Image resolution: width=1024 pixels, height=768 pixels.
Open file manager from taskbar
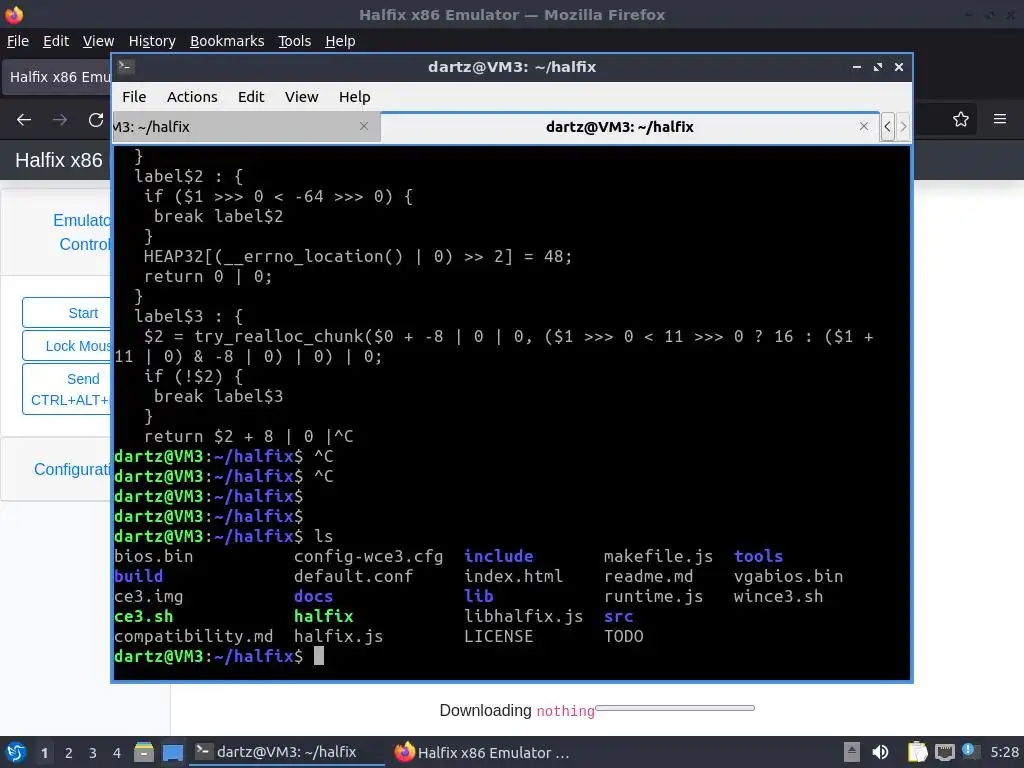144,752
